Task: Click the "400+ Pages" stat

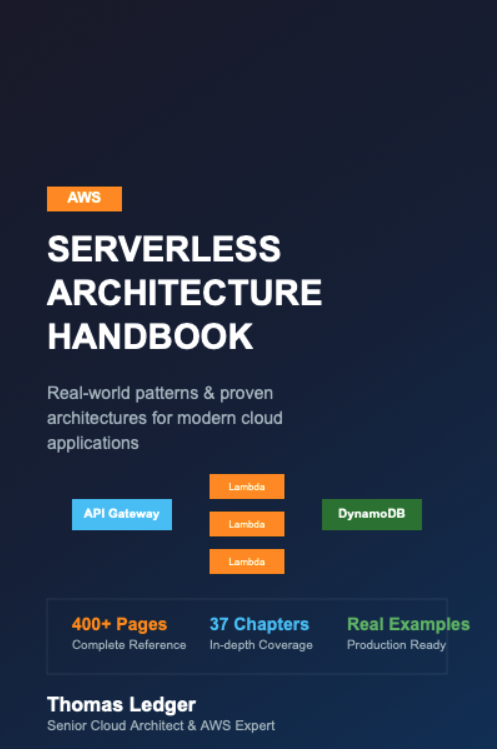Action: coord(119,624)
